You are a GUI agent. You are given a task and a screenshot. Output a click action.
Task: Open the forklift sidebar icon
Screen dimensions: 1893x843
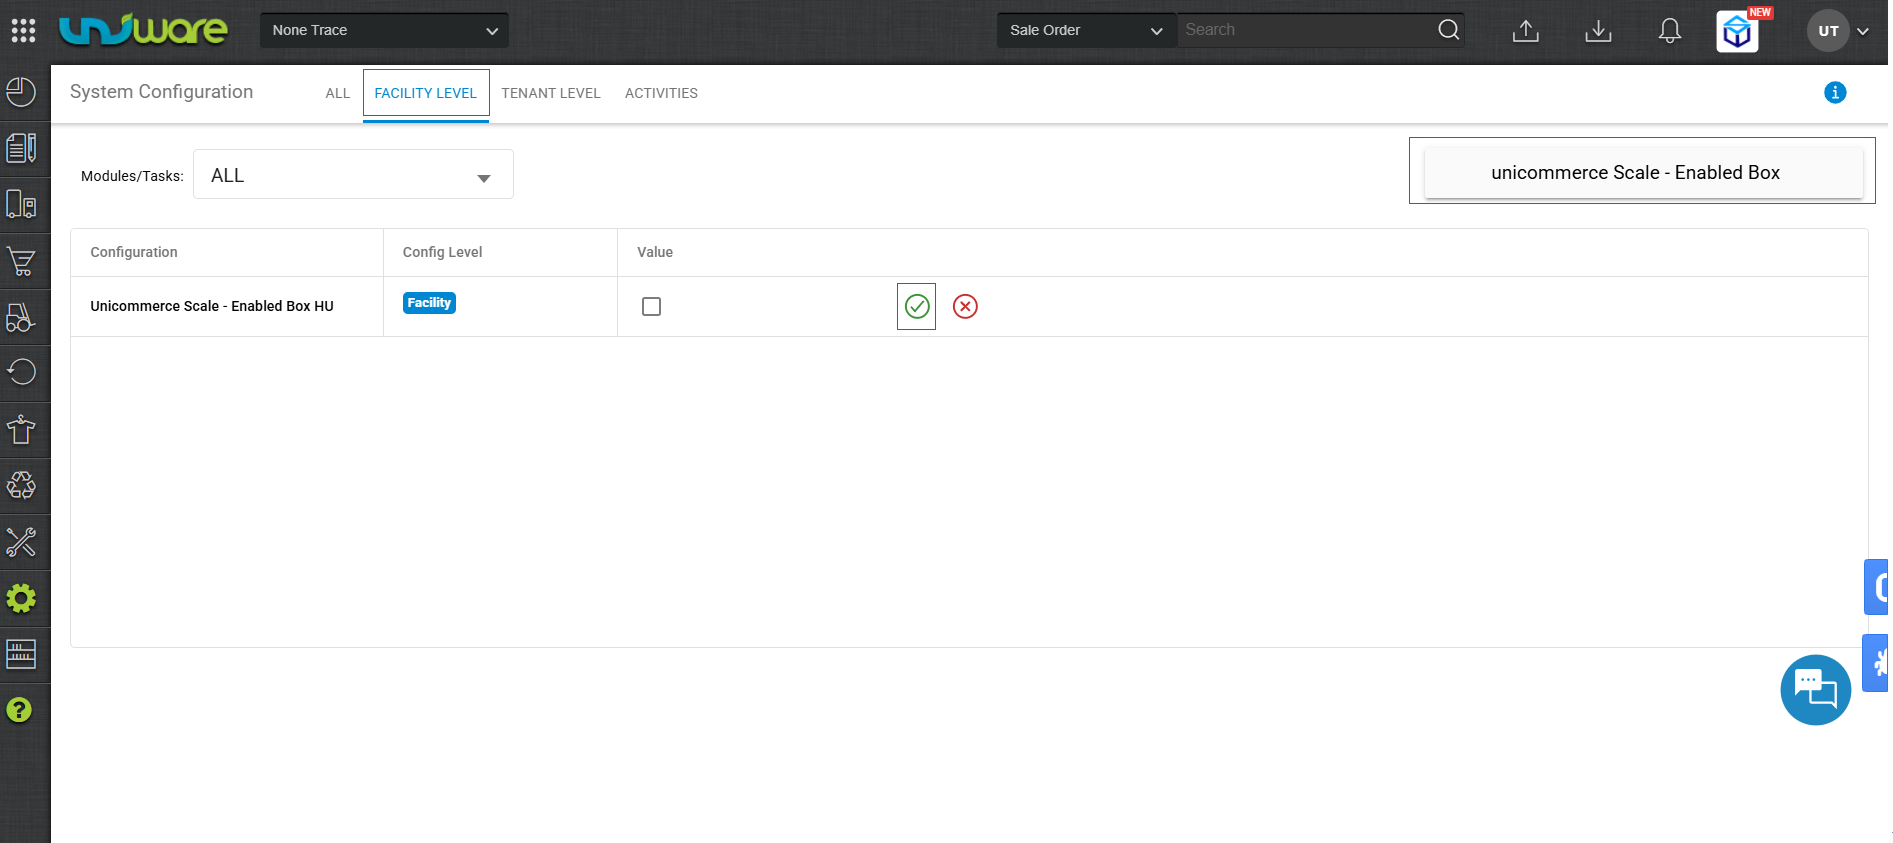21,317
